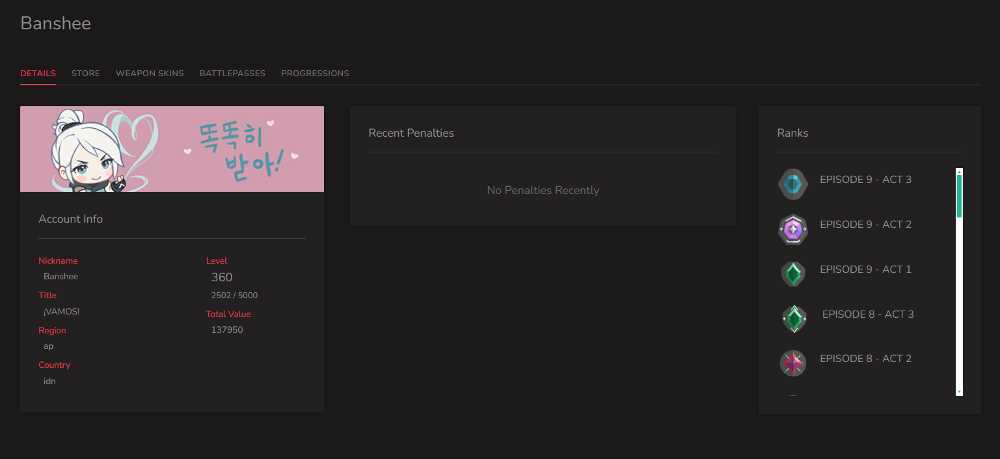Select the EPISODE 9 - ACT 3 text
This screenshot has width=1000, height=459.
865,180
